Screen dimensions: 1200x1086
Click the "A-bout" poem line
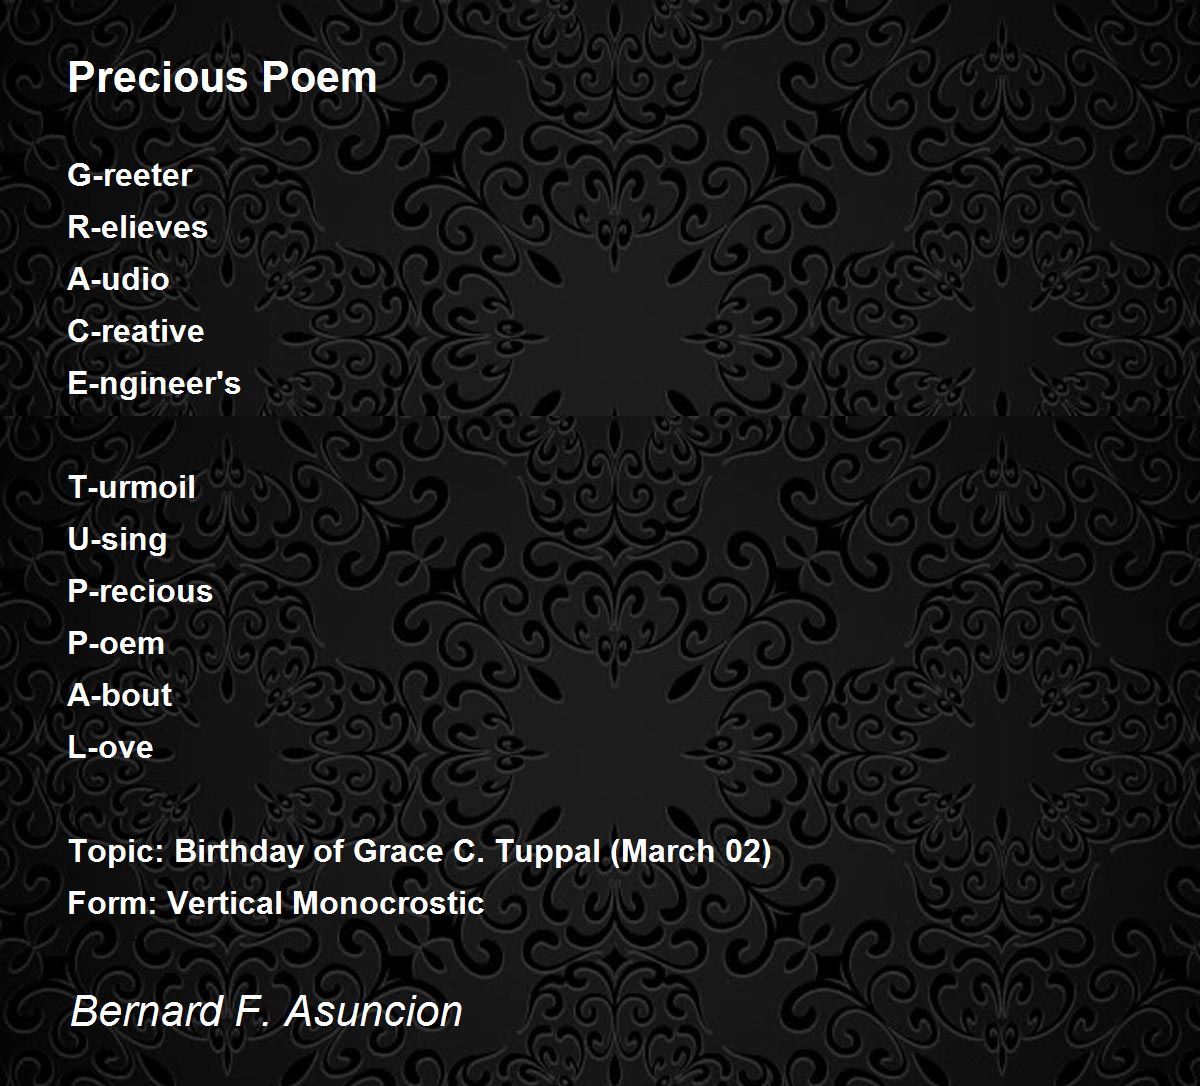(x=120, y=695)
